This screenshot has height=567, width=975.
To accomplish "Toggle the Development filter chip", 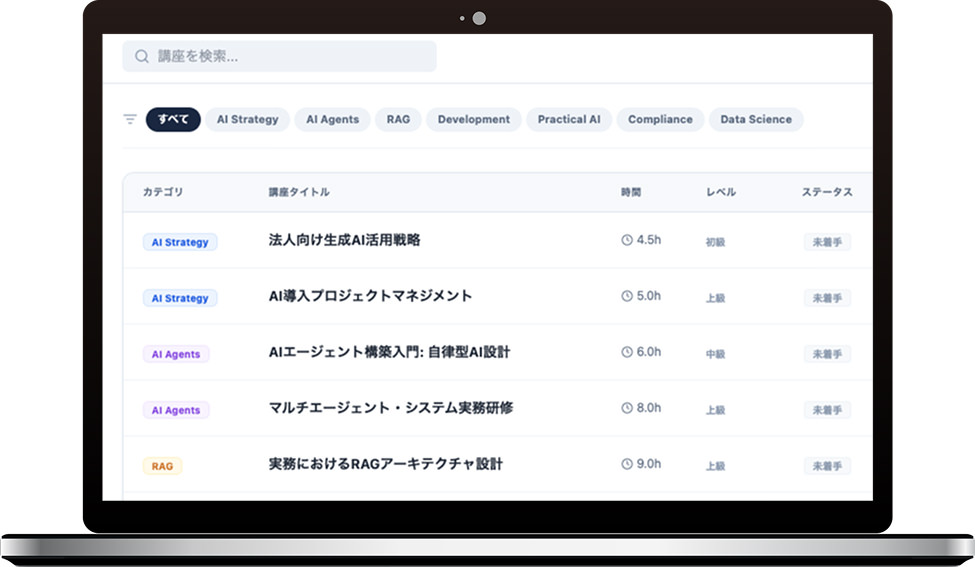I will click(x=473, y=119).
